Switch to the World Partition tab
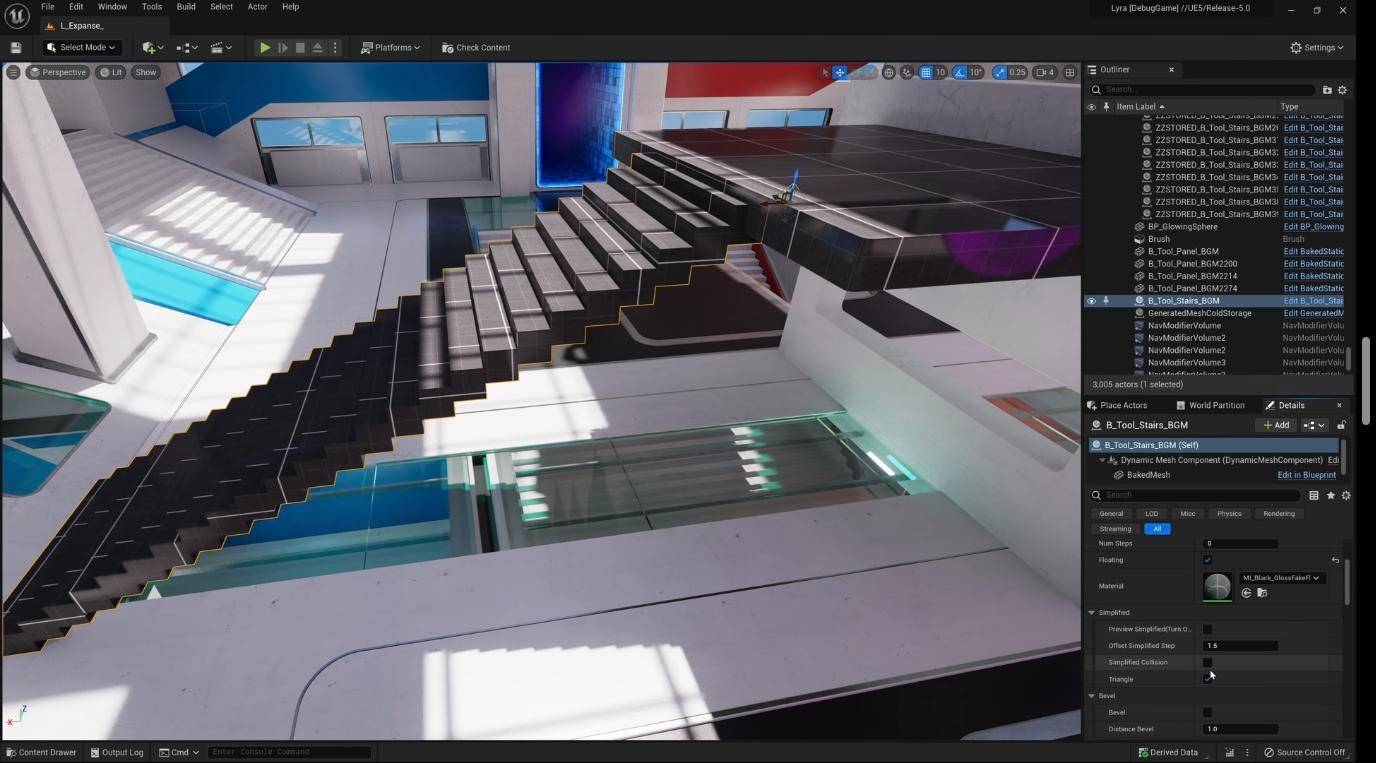The image size is (1376, 763). 1211,405
